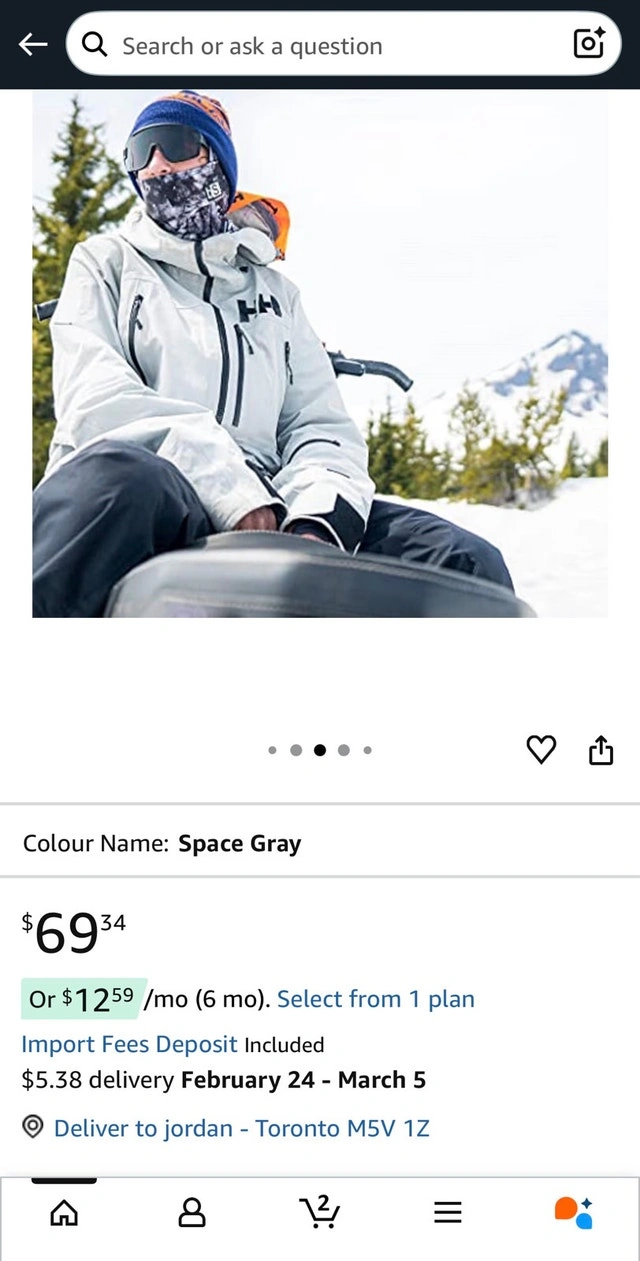Tap the search magnifier icon
The height and width of the screenshot is (1261, 640).
click(x=95, y=44)
